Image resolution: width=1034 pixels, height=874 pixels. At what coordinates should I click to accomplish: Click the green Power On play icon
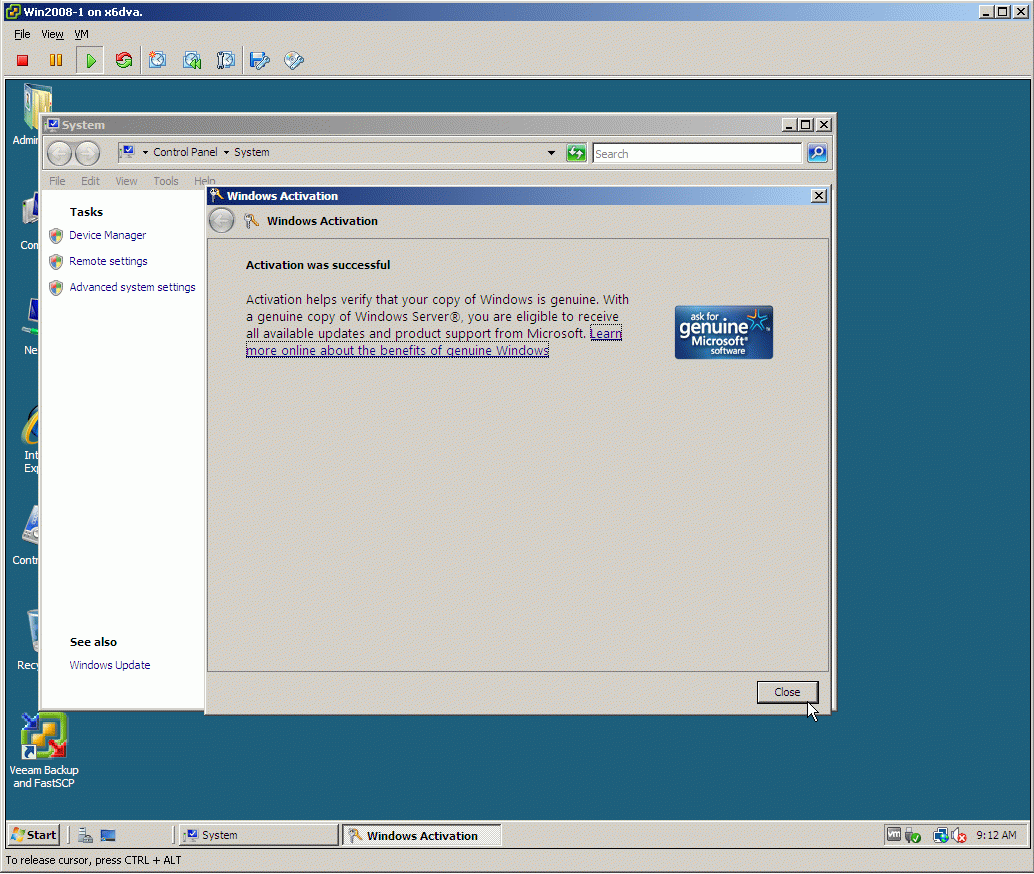(x=90, y=61)
